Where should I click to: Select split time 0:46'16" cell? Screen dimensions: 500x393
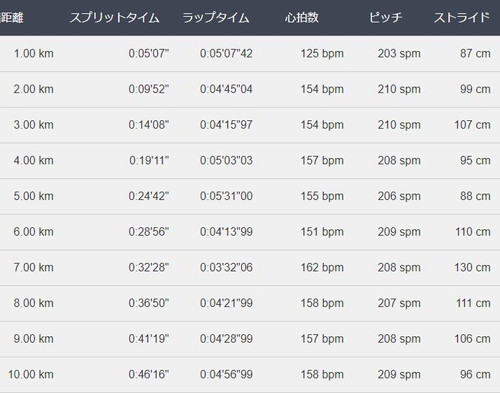coord(149,374)
